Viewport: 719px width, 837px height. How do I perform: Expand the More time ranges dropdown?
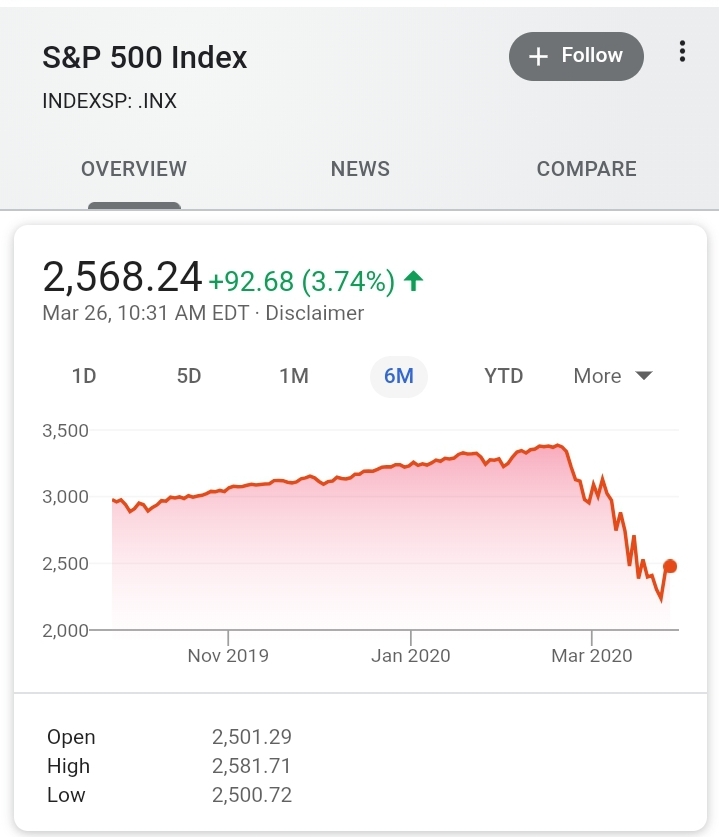click(x=613, y=376)
